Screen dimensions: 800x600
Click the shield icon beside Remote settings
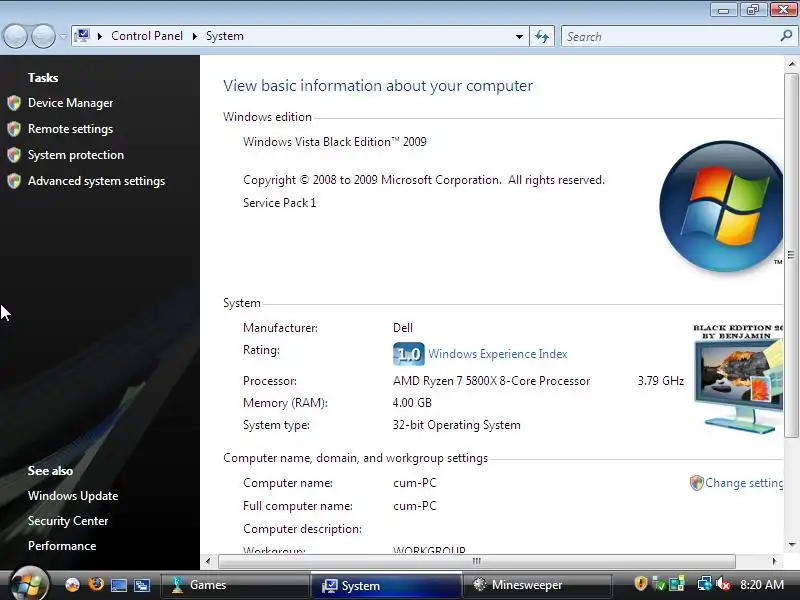14,129
